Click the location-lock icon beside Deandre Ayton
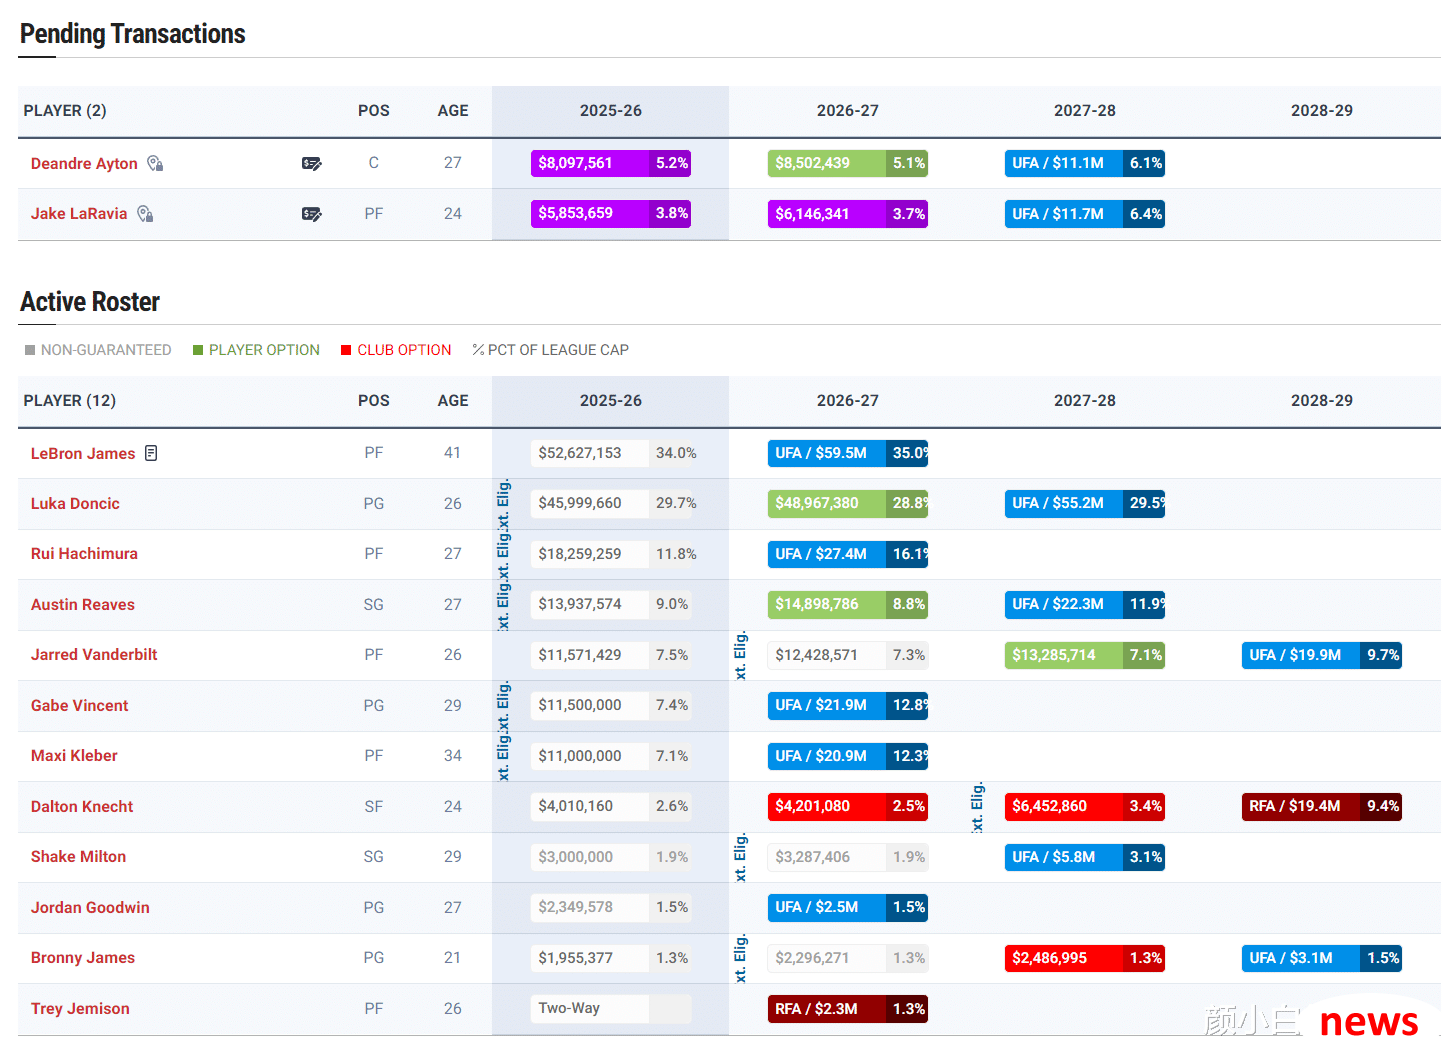Image resolution: width=1451 pixels, height=1058 pixels. click(155, 163)
